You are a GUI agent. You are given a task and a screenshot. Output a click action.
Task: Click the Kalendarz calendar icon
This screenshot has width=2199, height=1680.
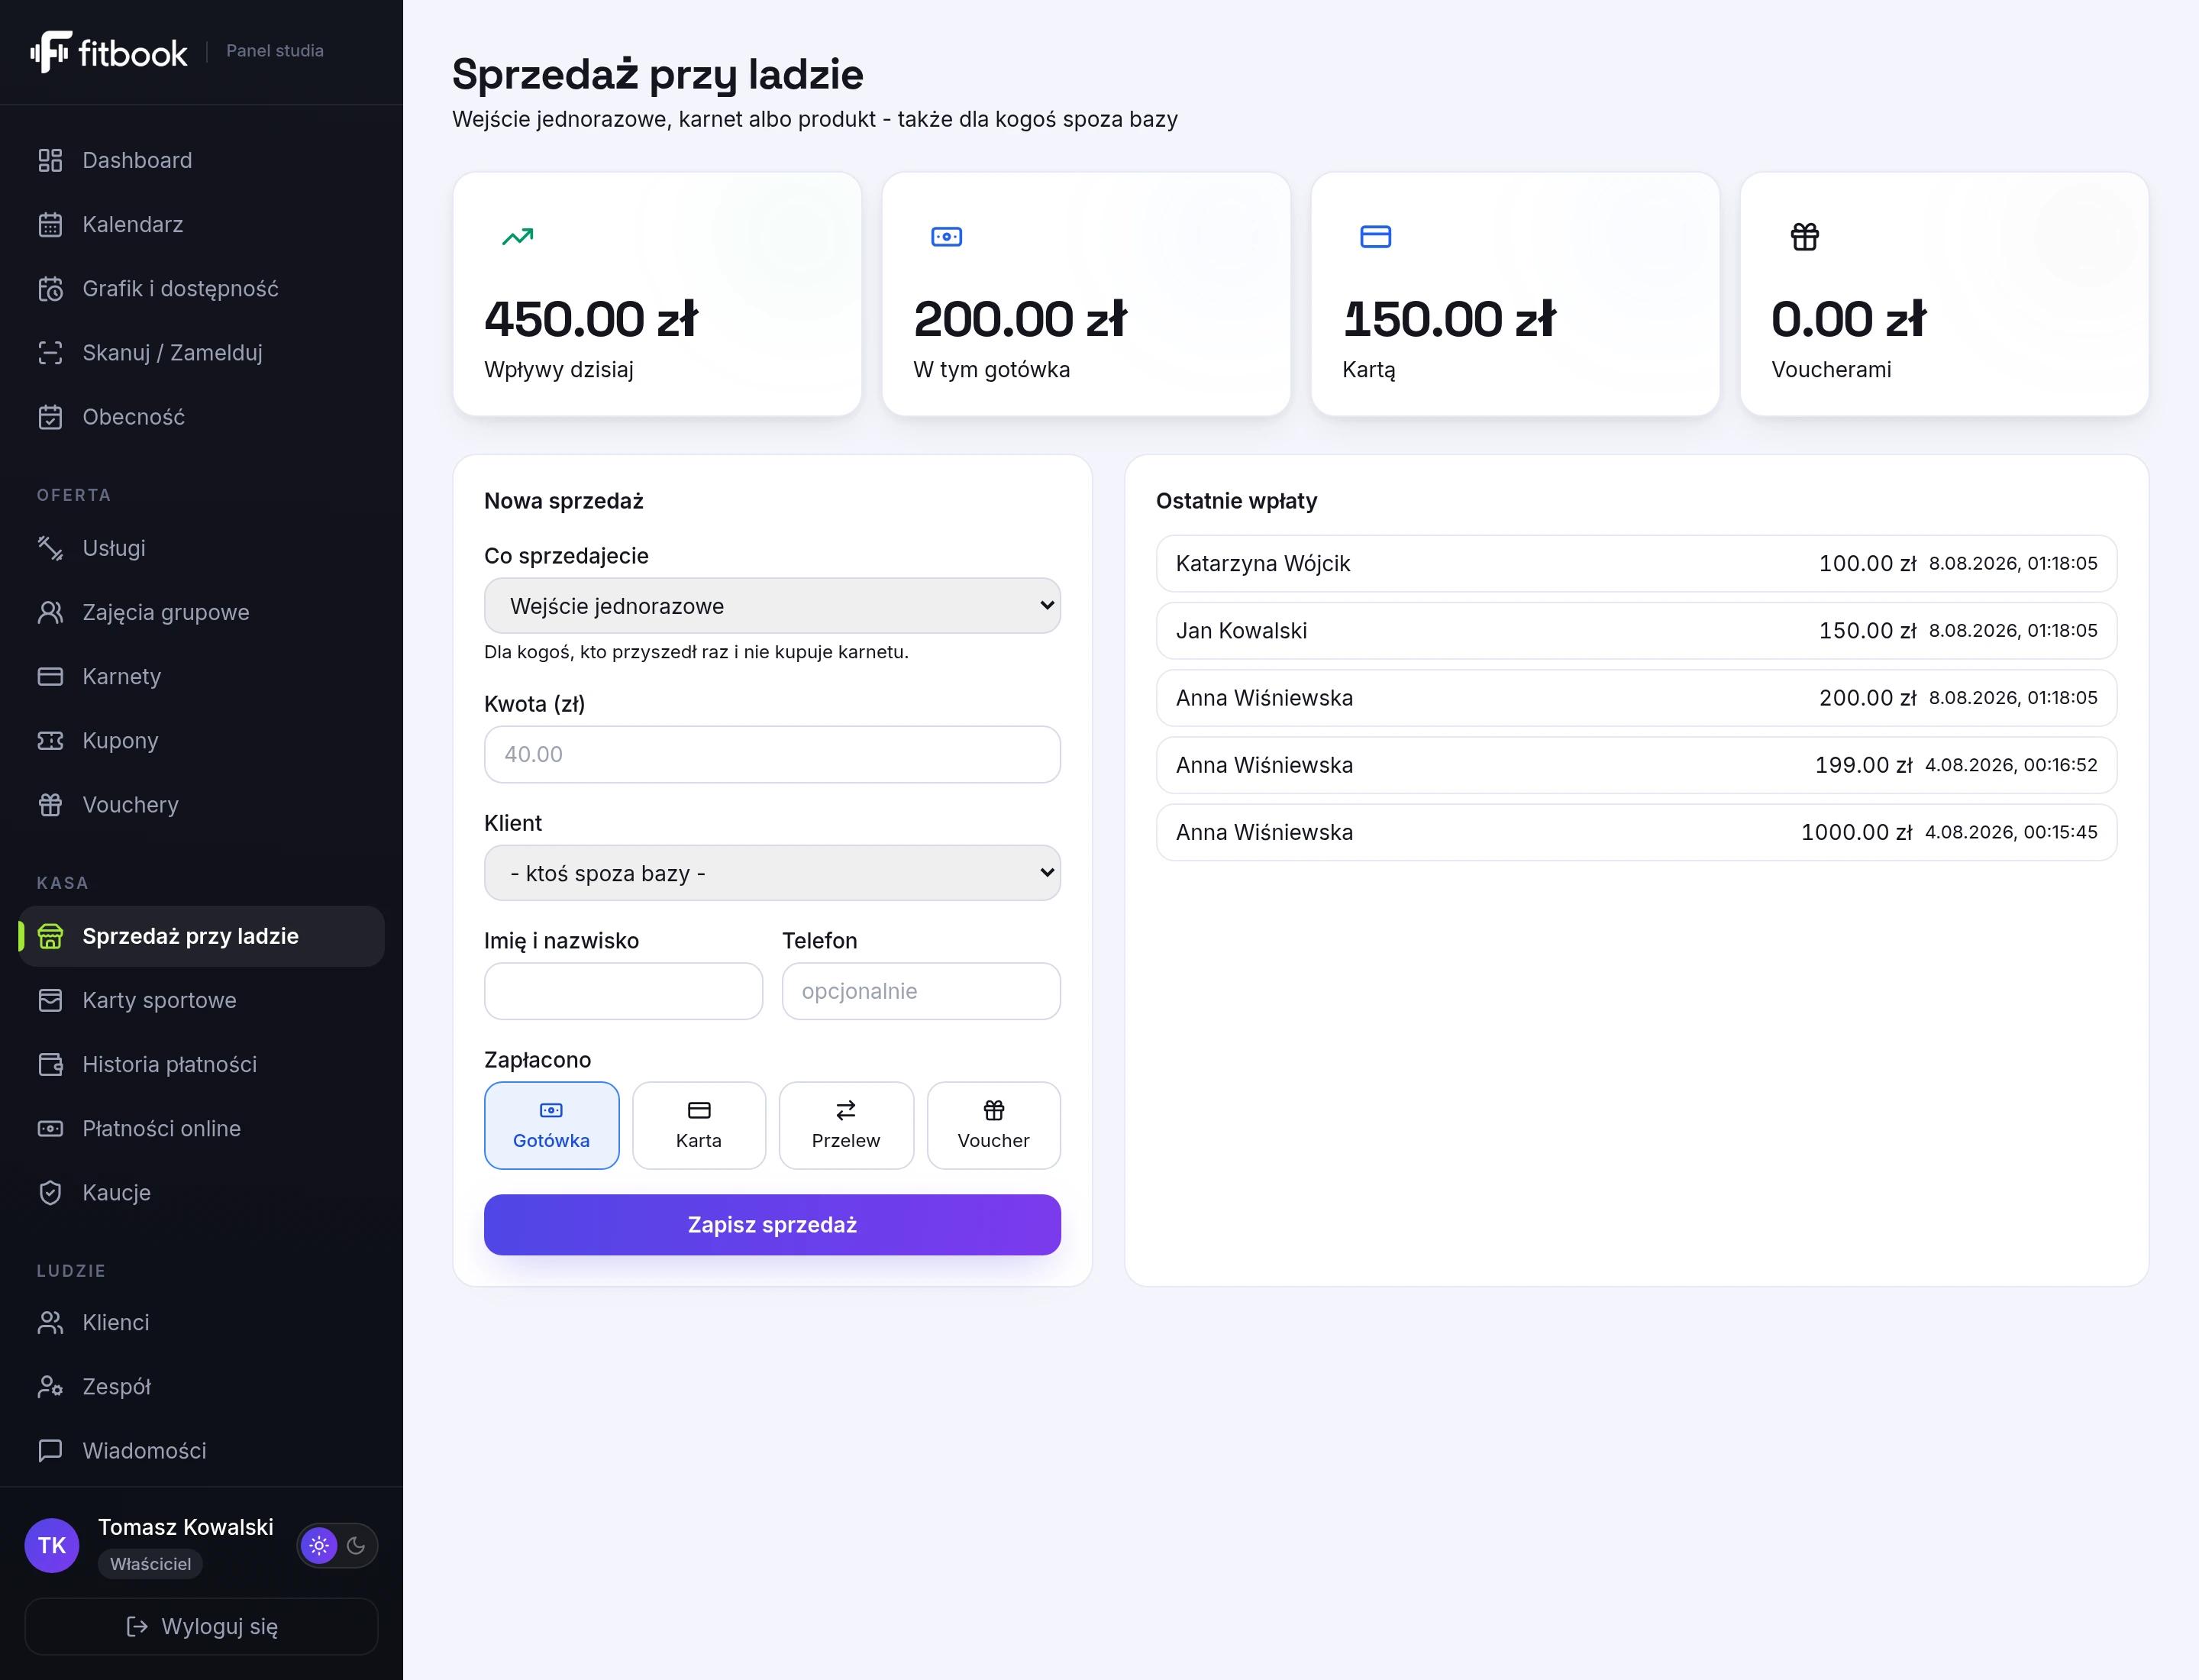coord(50,224)
